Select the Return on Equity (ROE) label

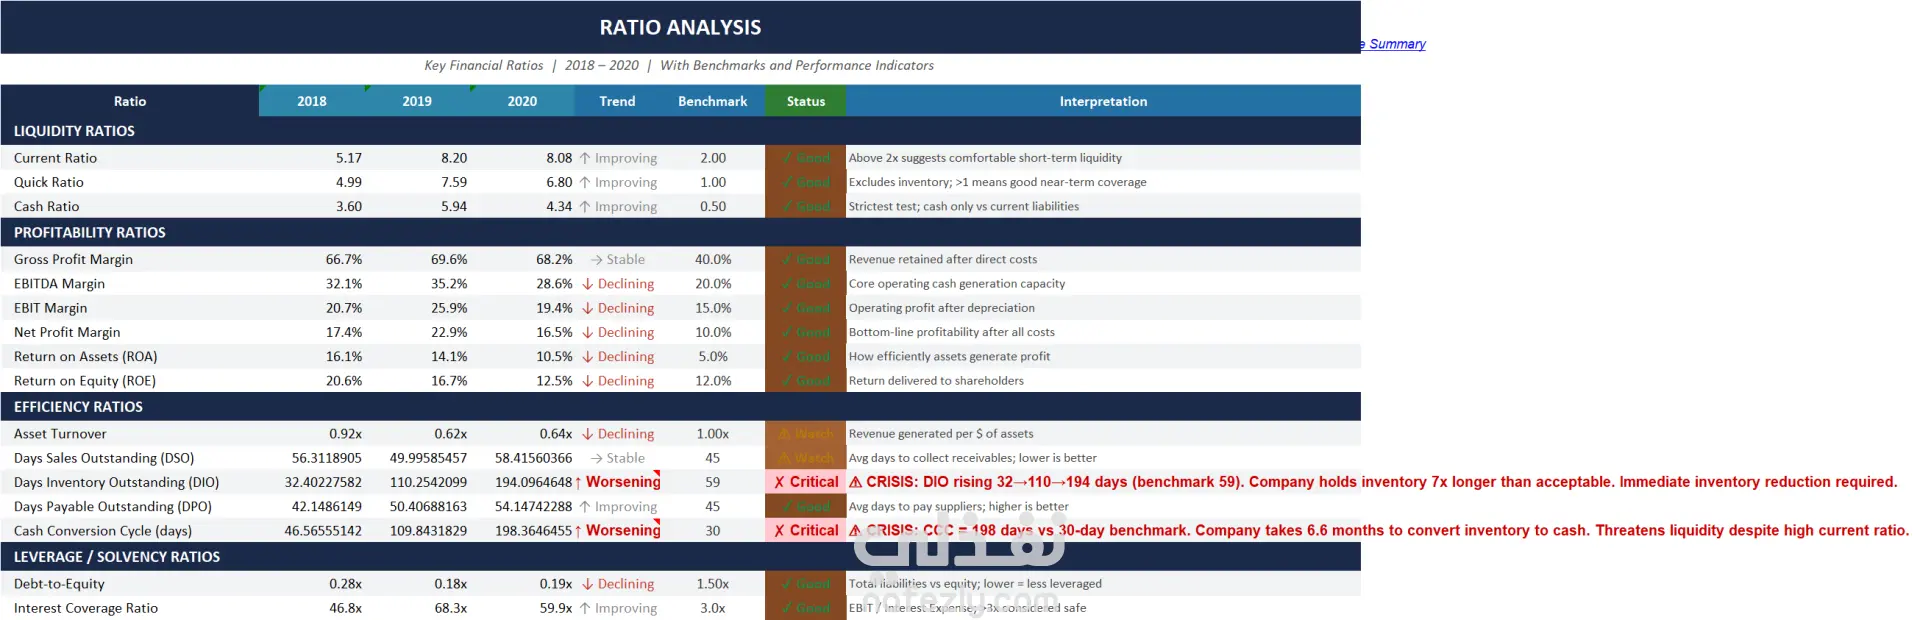click(x=85, y=381)
